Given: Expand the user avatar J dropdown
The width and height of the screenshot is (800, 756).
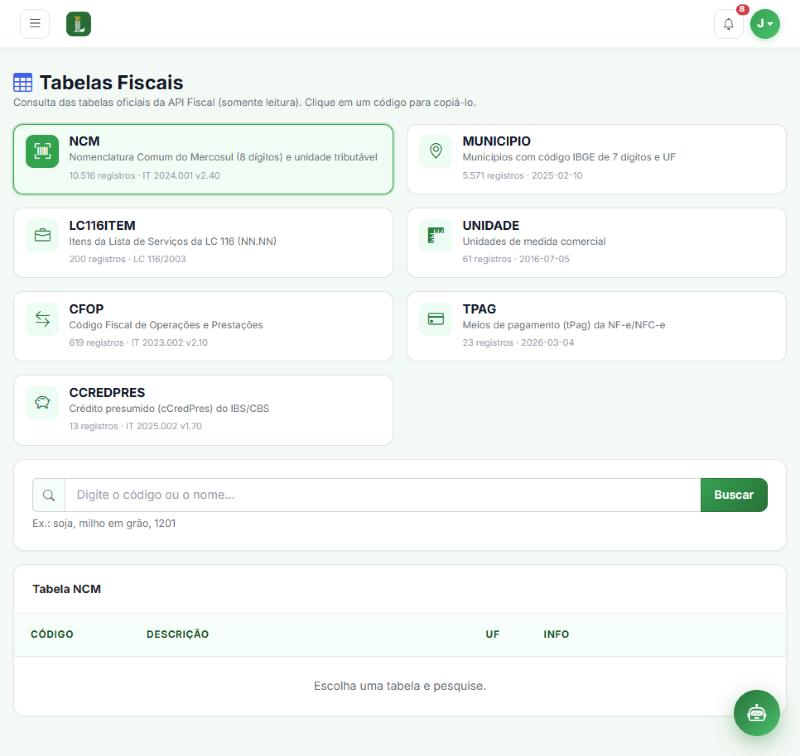Looking at the screenshot, I should tap(765, 24).
